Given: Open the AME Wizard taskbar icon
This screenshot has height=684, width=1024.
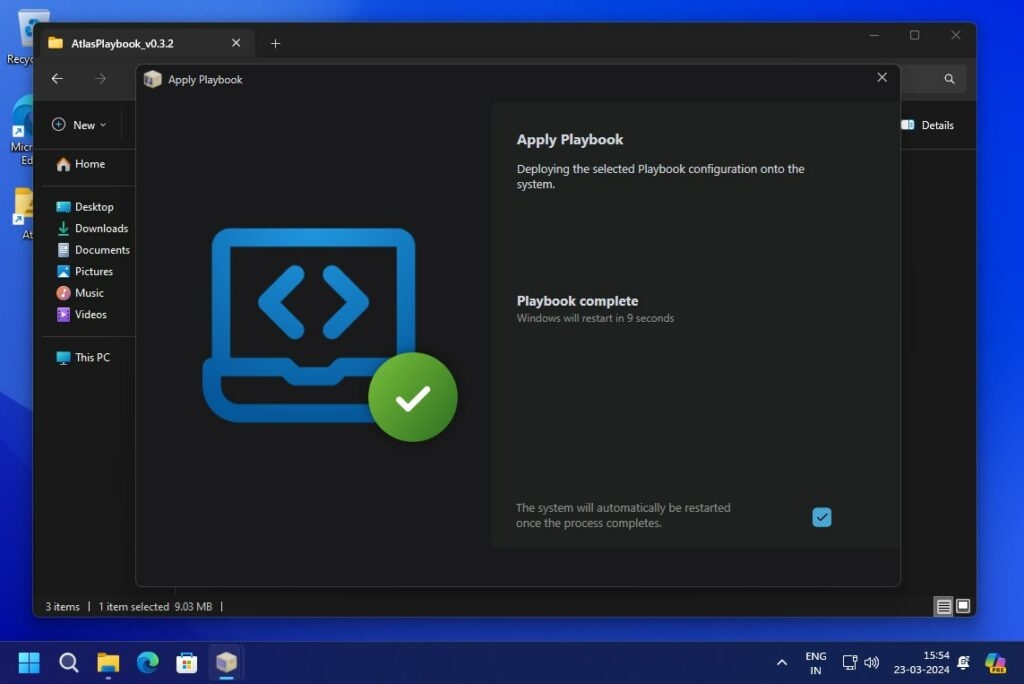Looking at the screenshot, I should click(226, 662).
